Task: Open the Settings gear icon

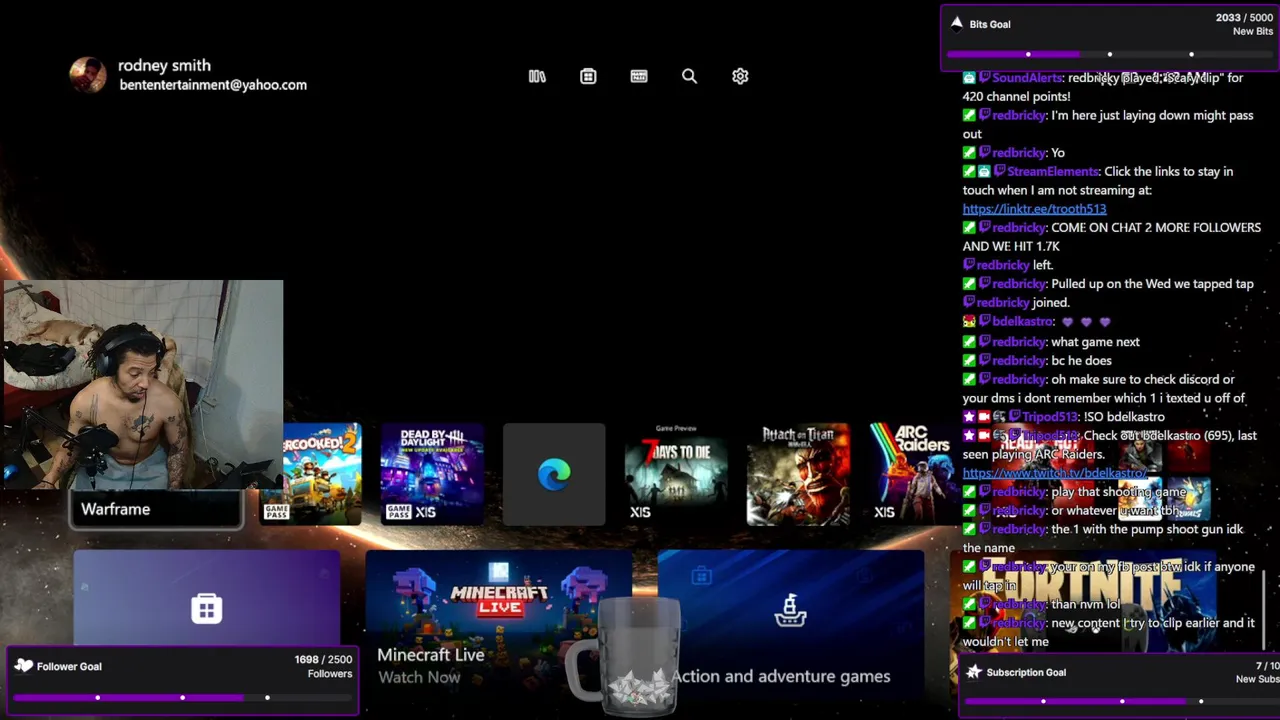Action: coord(740,76)
